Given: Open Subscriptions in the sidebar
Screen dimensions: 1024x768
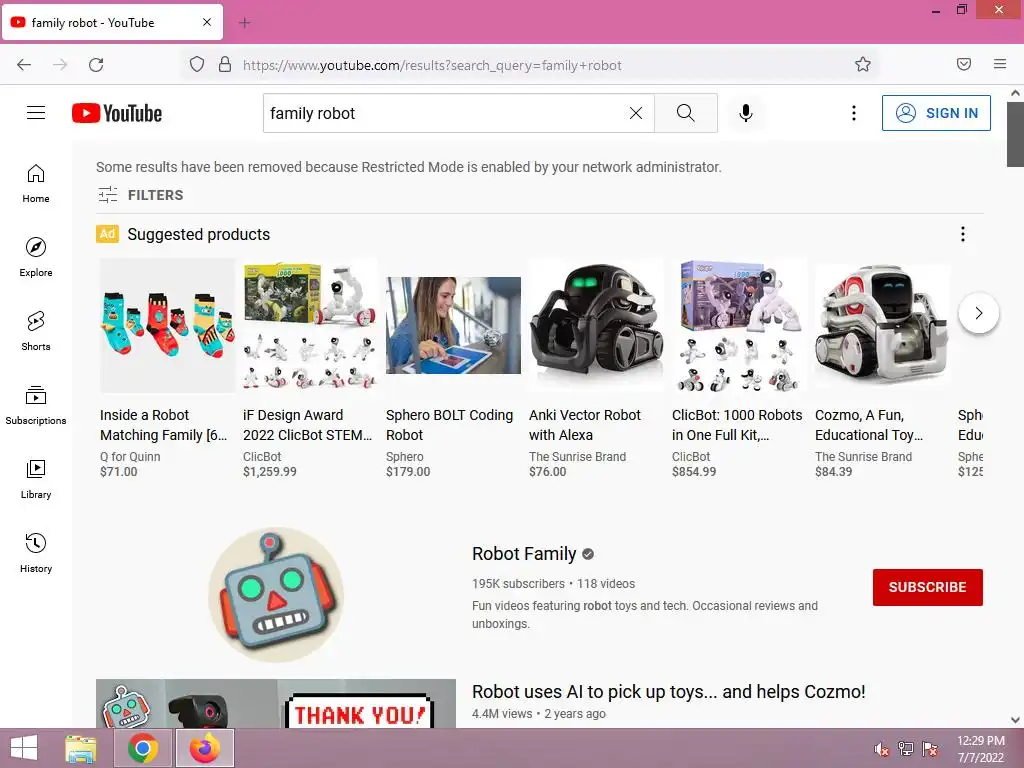Looking at the screenshot, I should pyautogui.click(x=36, y=406).
